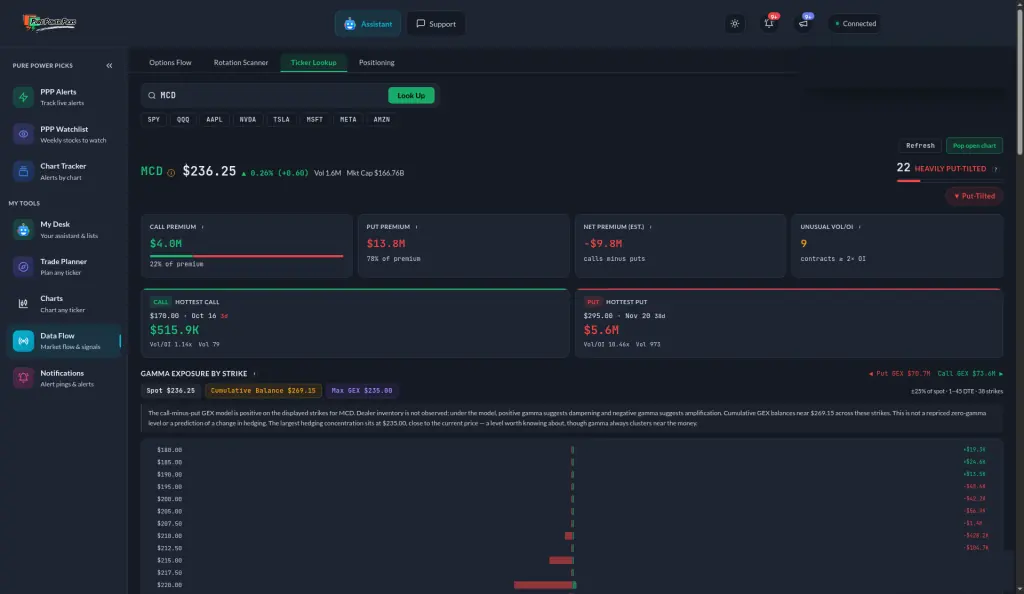
Task: Click the $210.00 strike row label
Action: (x=169, y=536)
